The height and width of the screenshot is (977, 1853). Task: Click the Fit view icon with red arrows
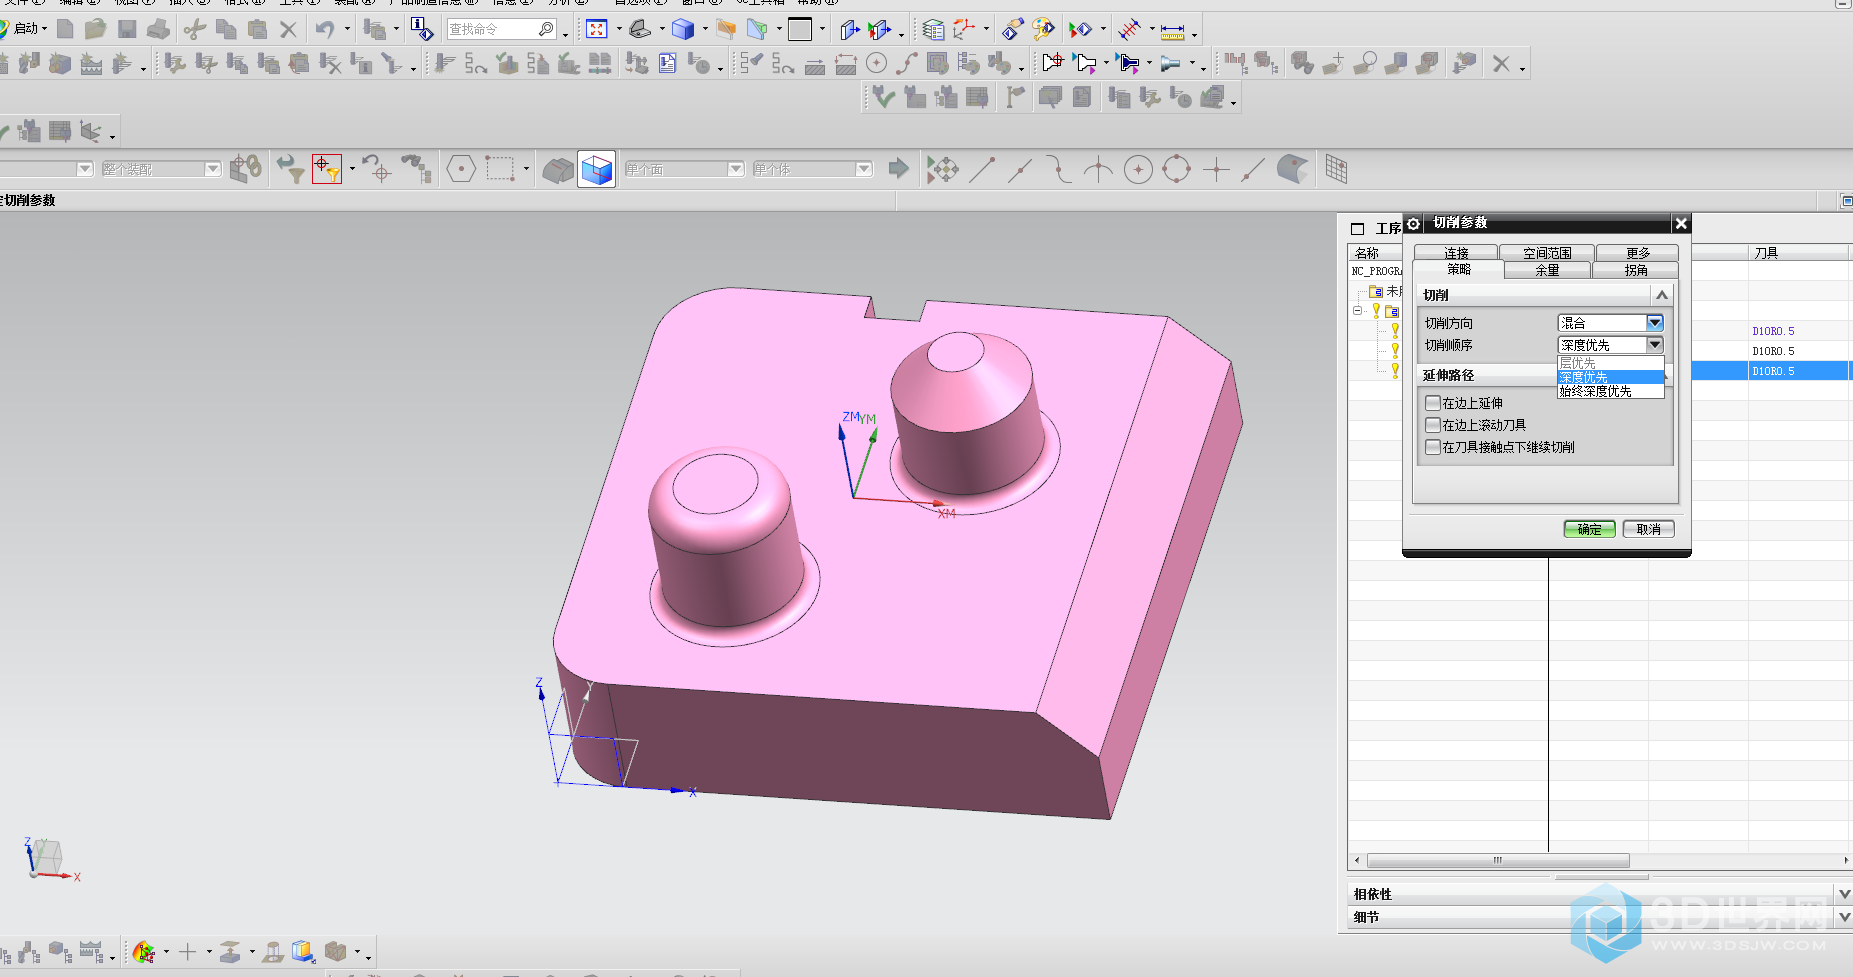pos(597,29)
